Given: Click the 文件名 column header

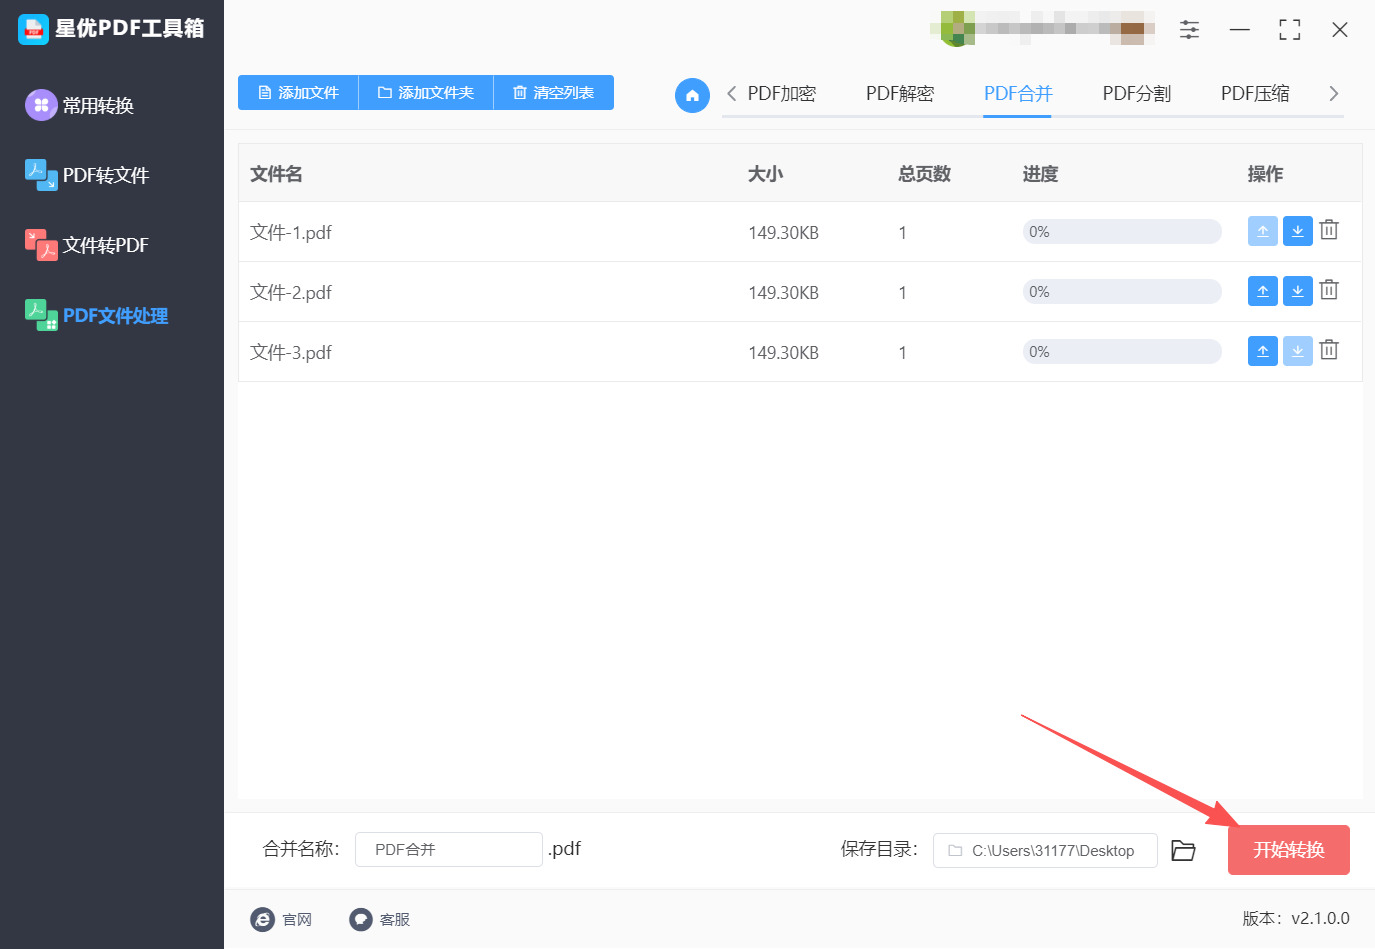Looking at the screenshot, I should pos(276,174).
